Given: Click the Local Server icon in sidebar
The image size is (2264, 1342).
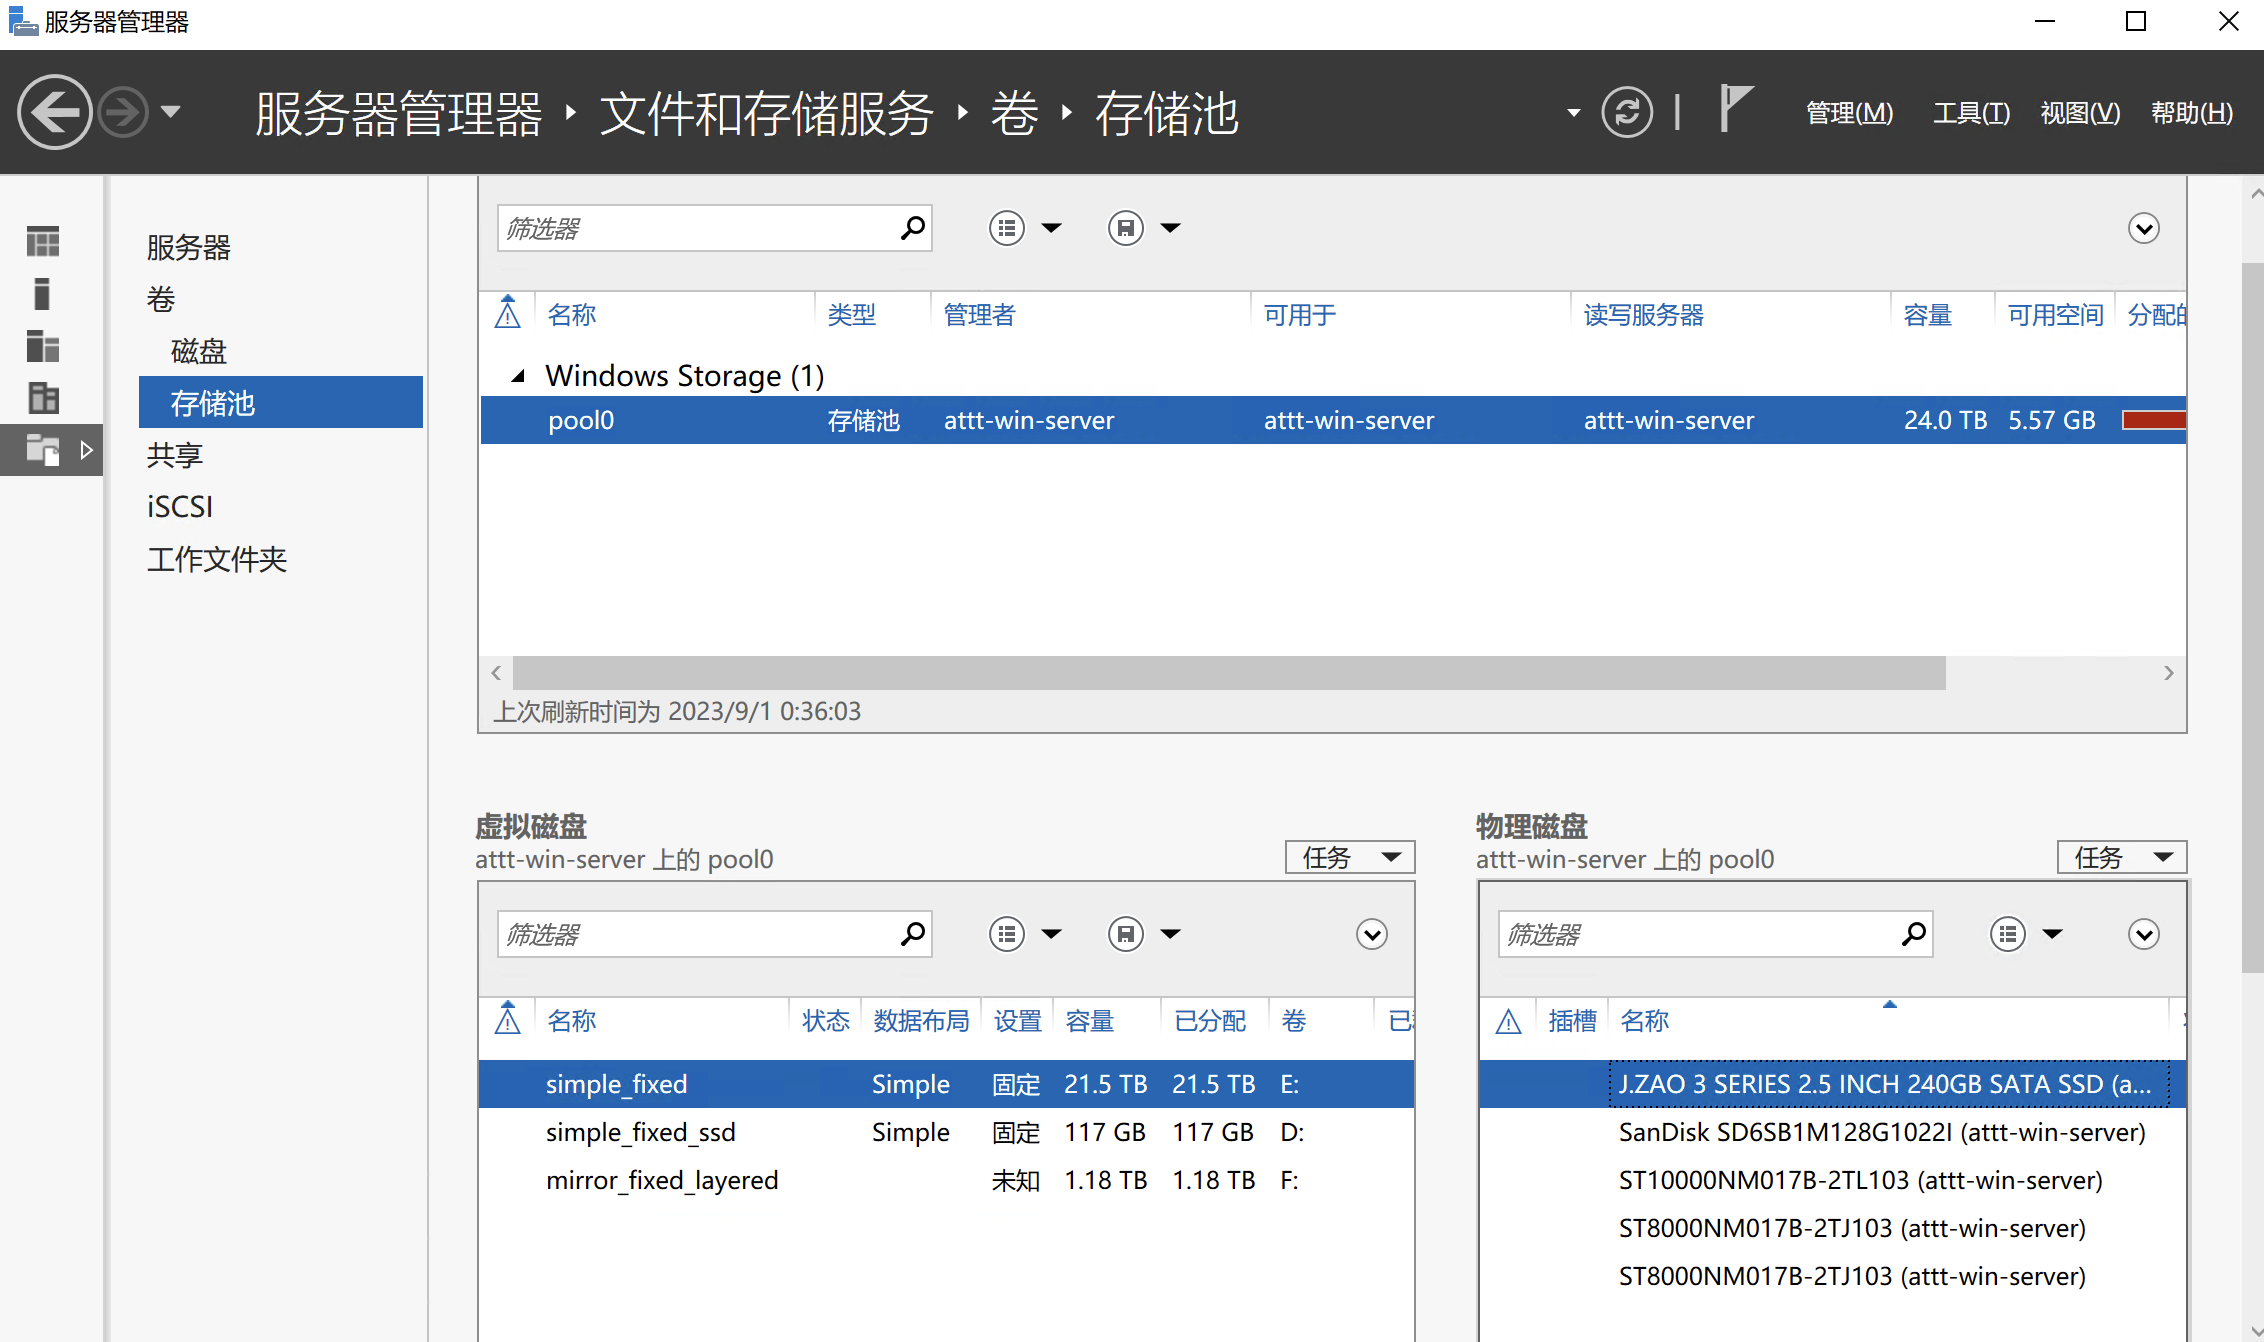Looking at the screenshot, I should pyautogui.click(x=42, y=294).
